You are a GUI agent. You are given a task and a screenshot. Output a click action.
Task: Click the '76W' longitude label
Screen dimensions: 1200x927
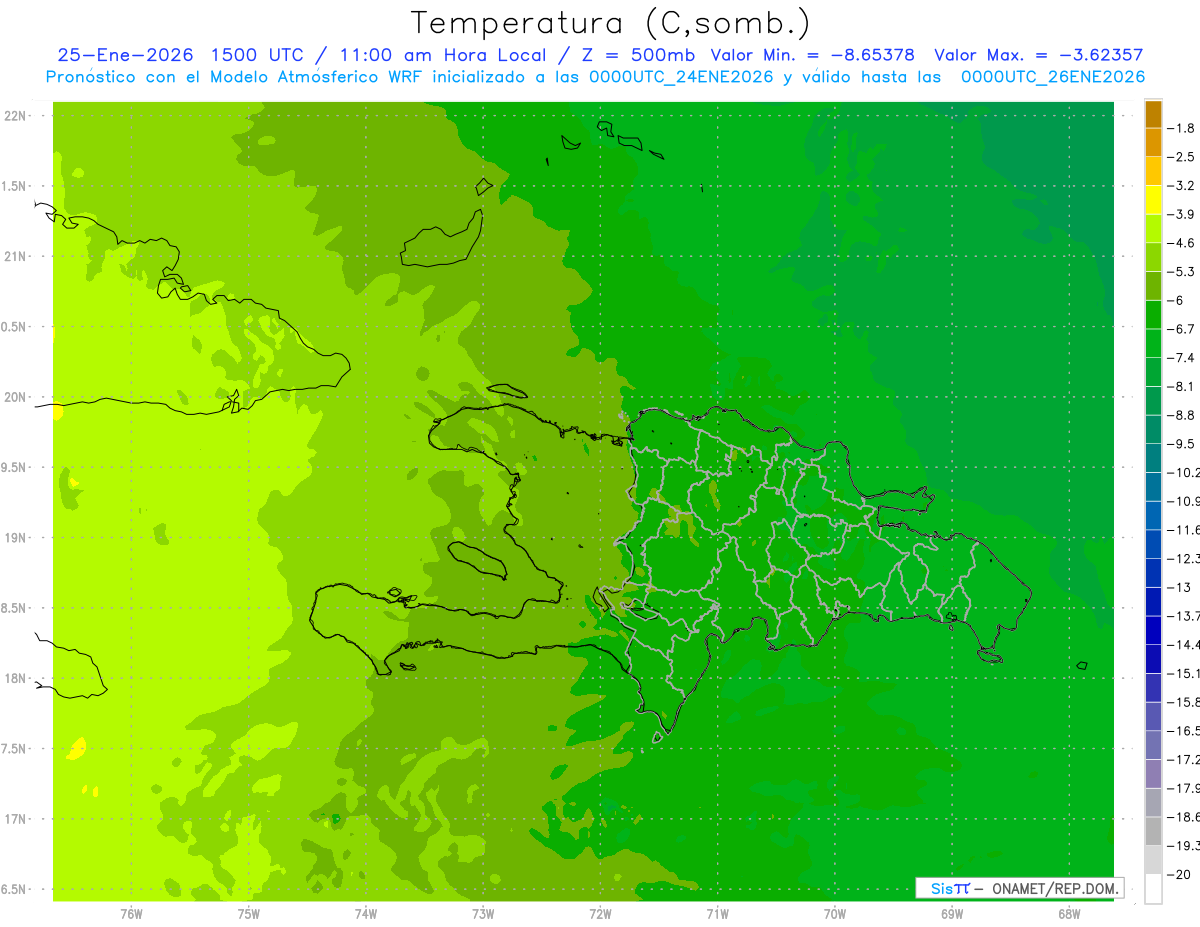click(131, 914)
